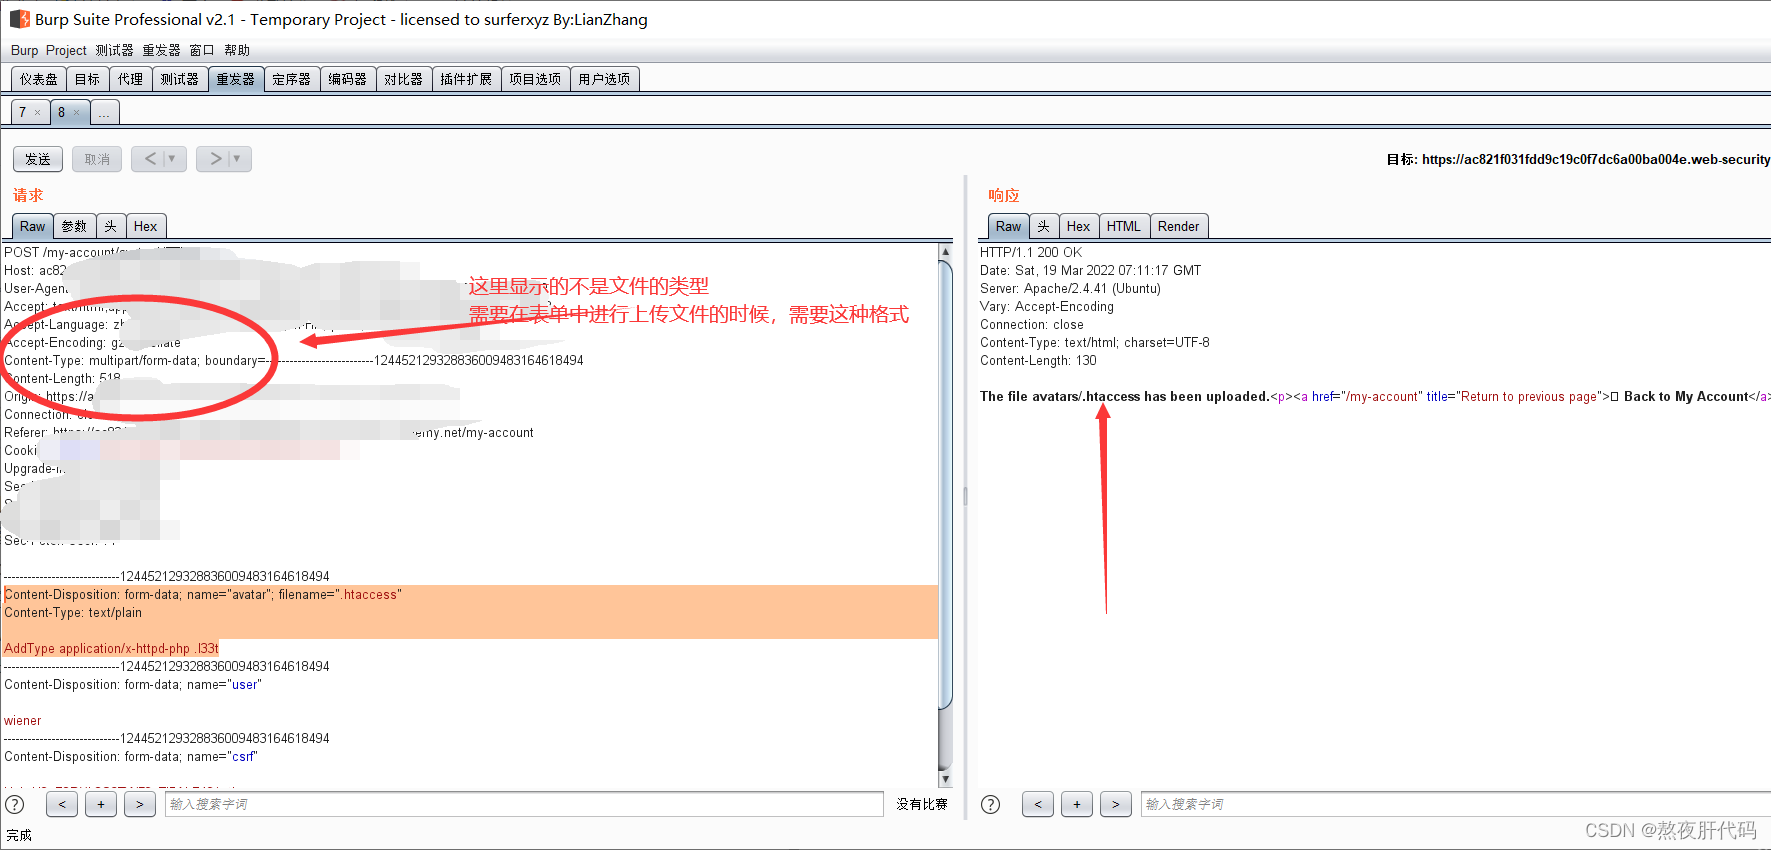This screenshot has height=850, width=1771.
Task: Switch to the 项目选项 tab
Action: pyautogui.click(x=535, y=79)
